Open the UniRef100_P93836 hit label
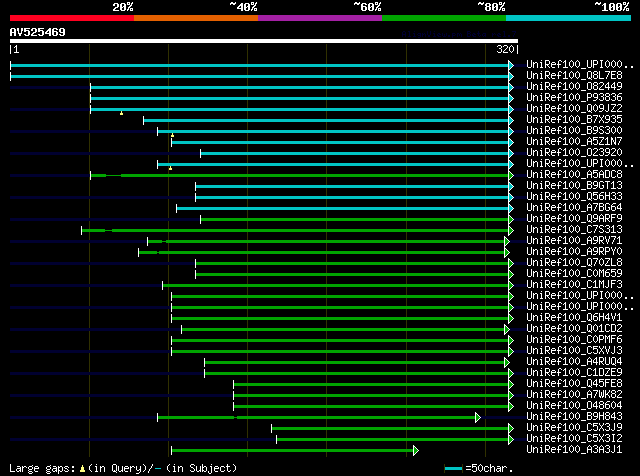Screen dimensions: 640x476 [x=574, y=98]
